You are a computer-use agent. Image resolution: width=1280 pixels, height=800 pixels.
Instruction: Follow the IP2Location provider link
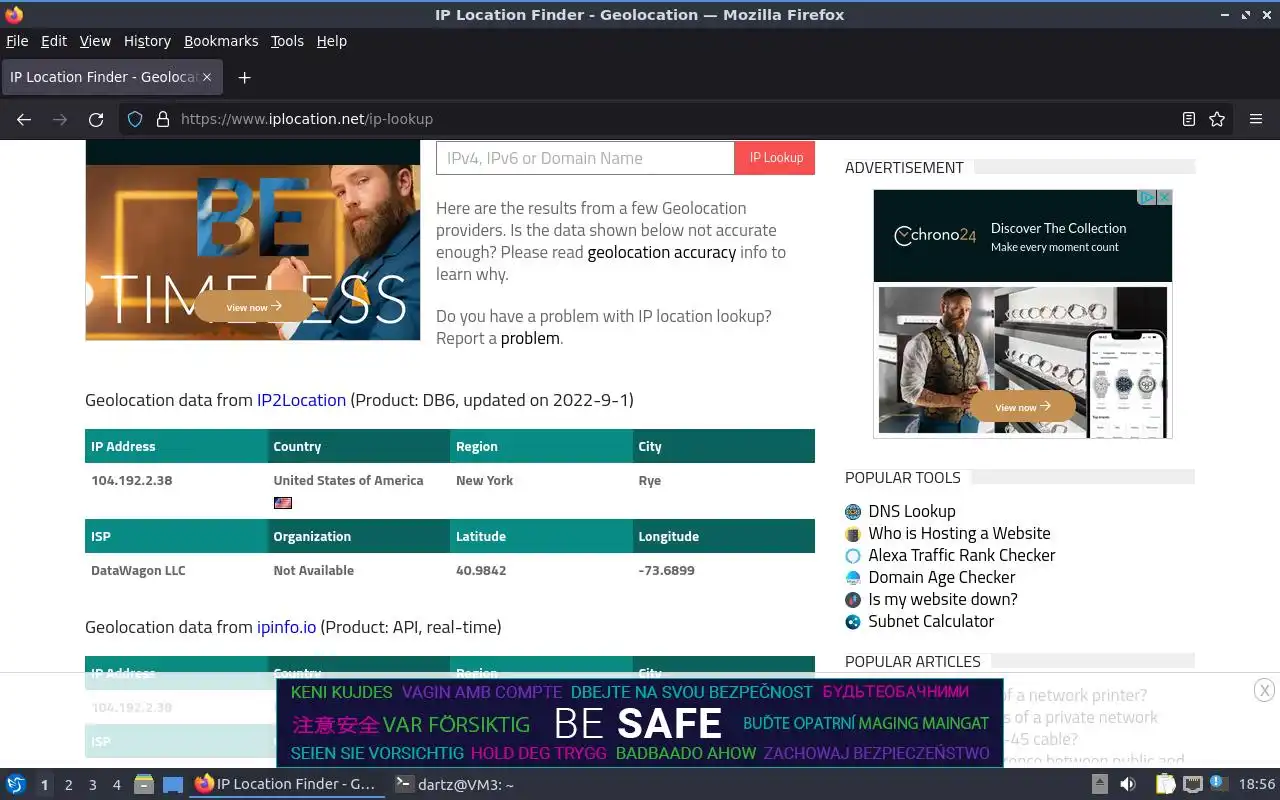point(301,400)
